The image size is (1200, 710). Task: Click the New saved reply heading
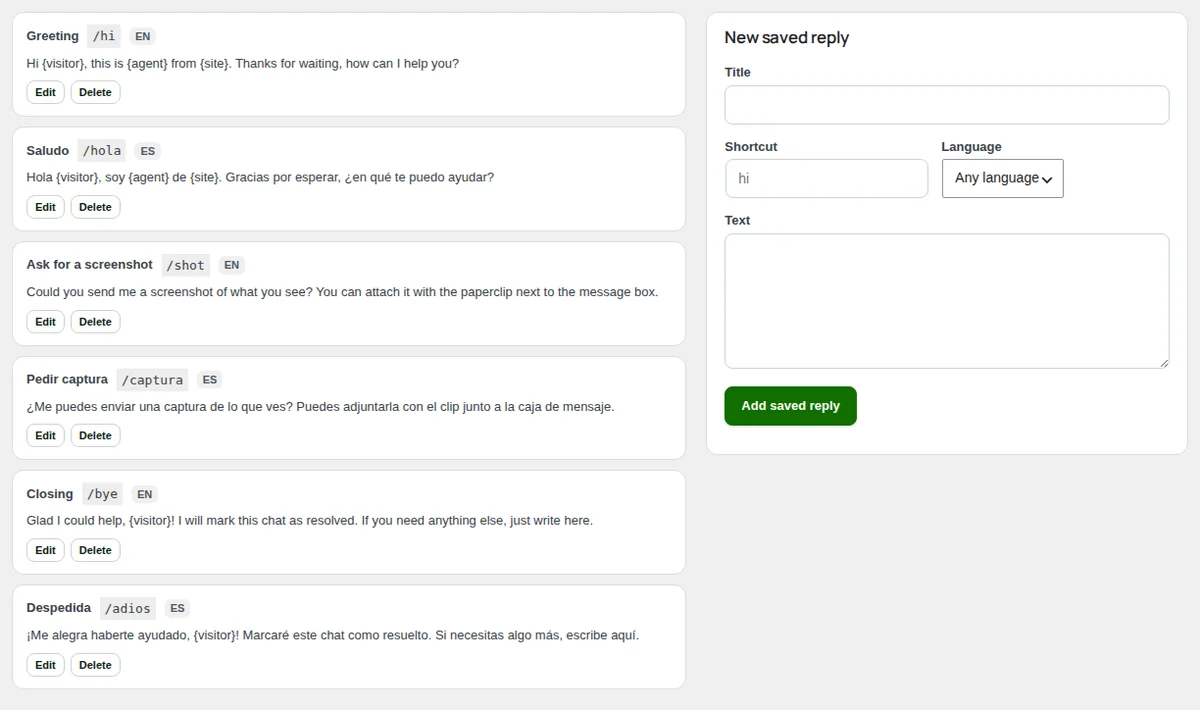[786, 38]
